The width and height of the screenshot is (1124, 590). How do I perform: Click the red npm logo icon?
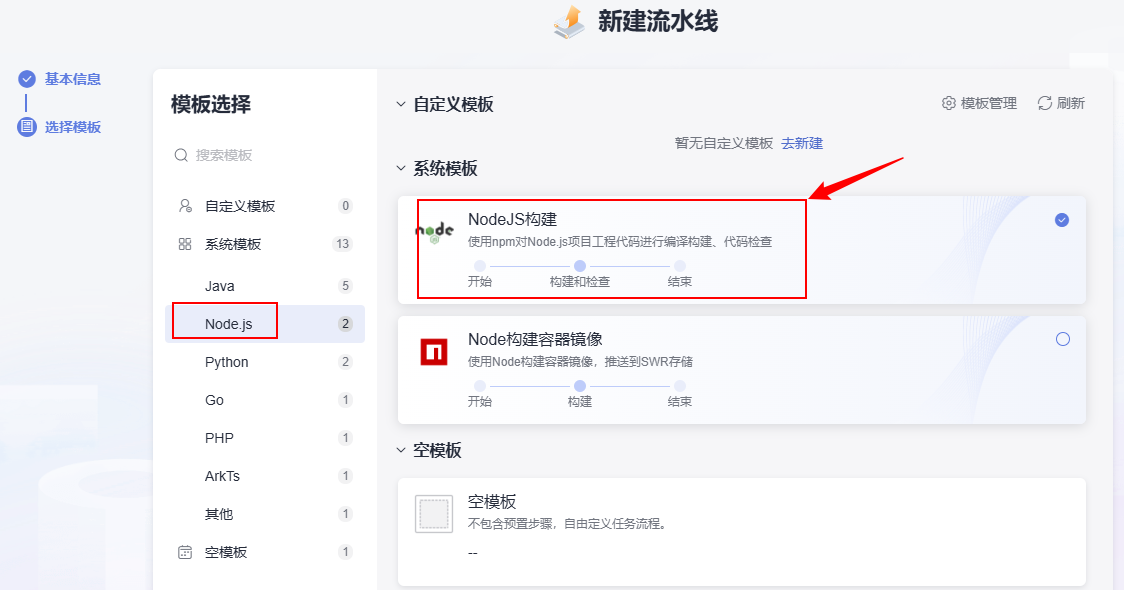[434, 352]
